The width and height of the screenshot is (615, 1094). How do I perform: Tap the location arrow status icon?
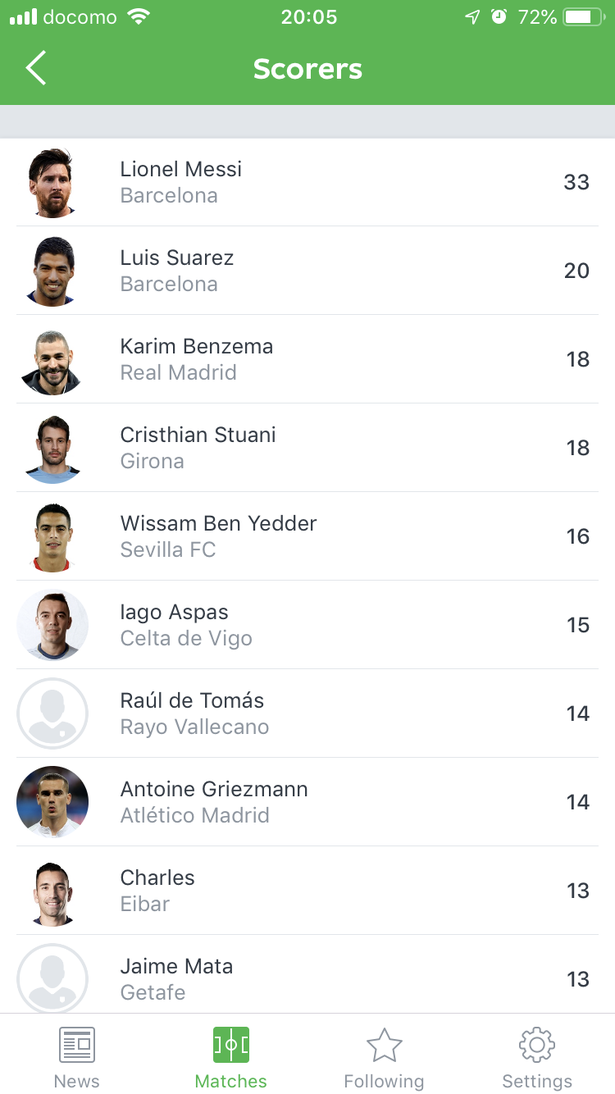(473, 17)
